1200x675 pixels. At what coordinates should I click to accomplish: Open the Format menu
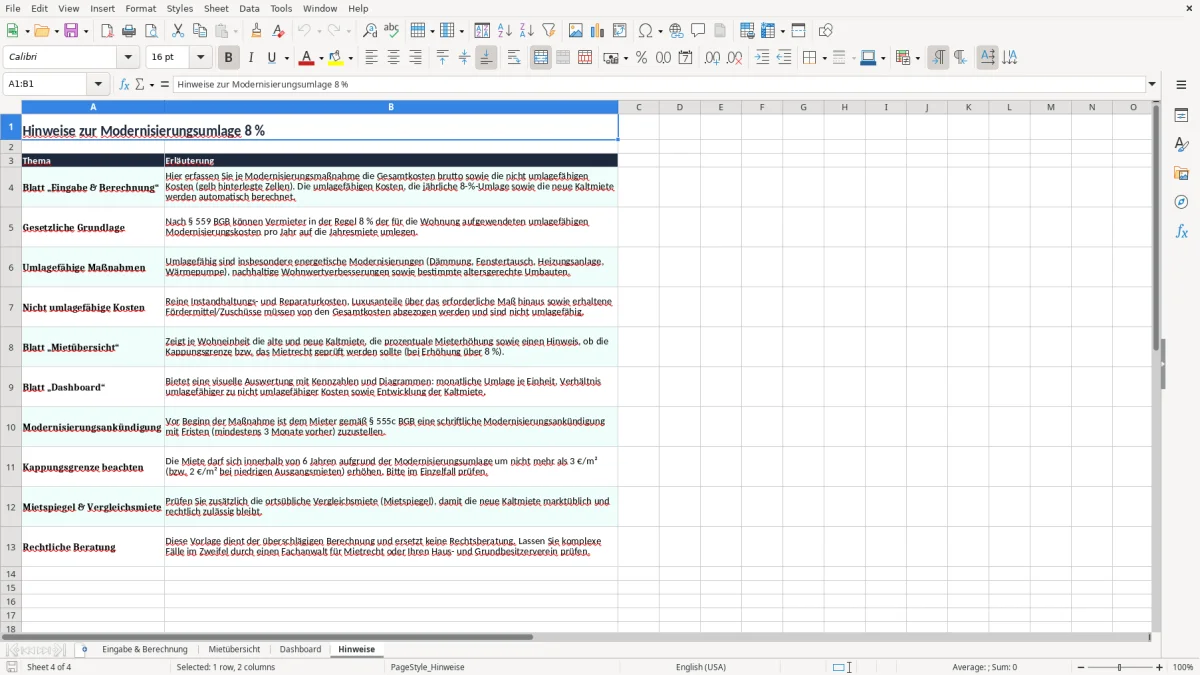point(140,8)
